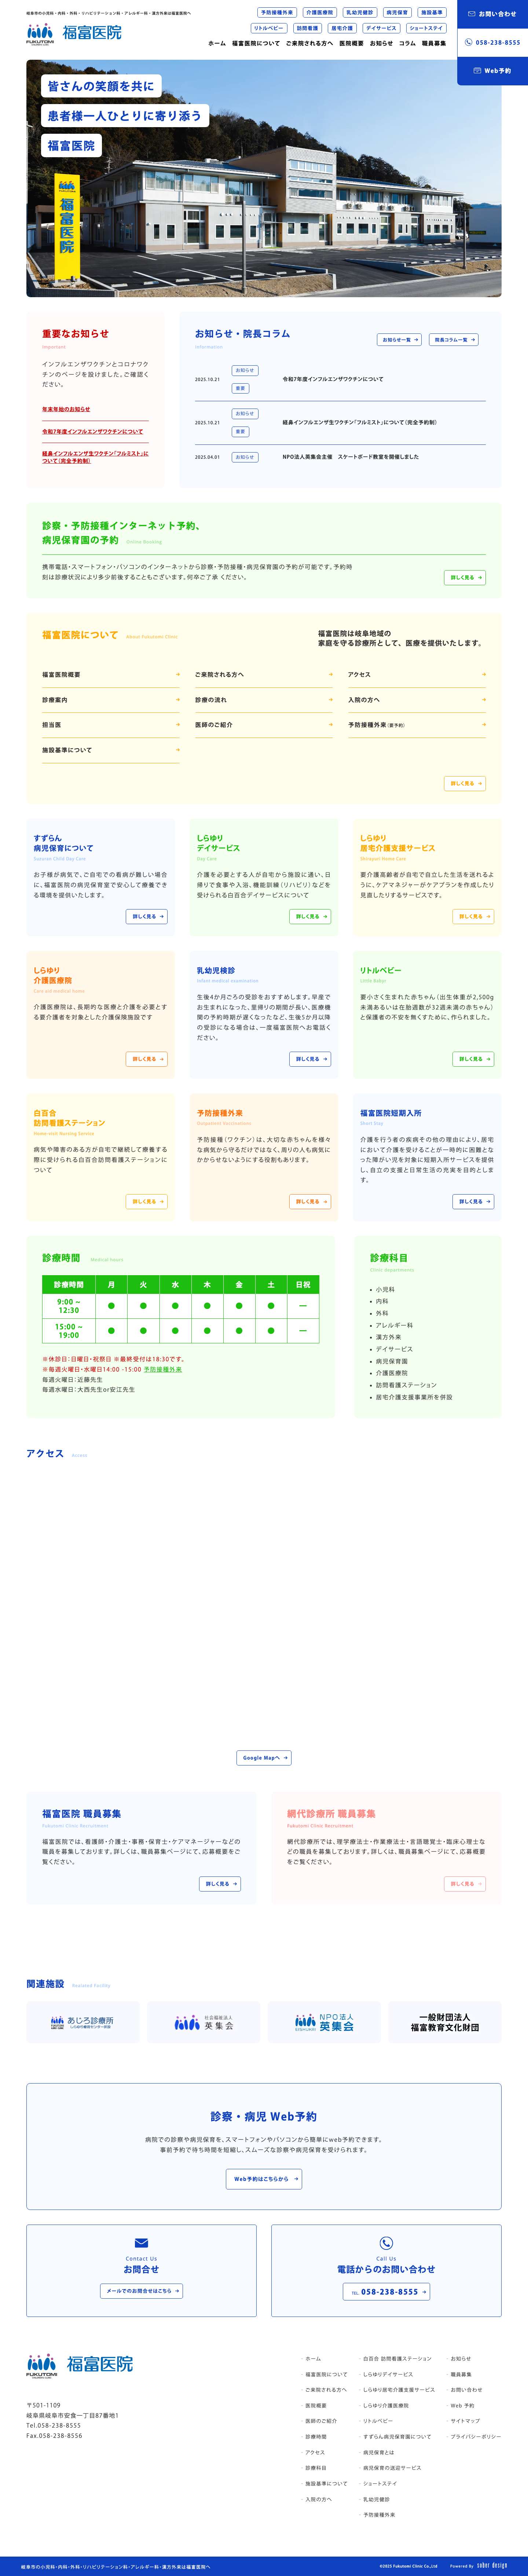Open 詳しく見る in the online booking section
Screen dimensions: 528x2576
(x=465, y=577)
